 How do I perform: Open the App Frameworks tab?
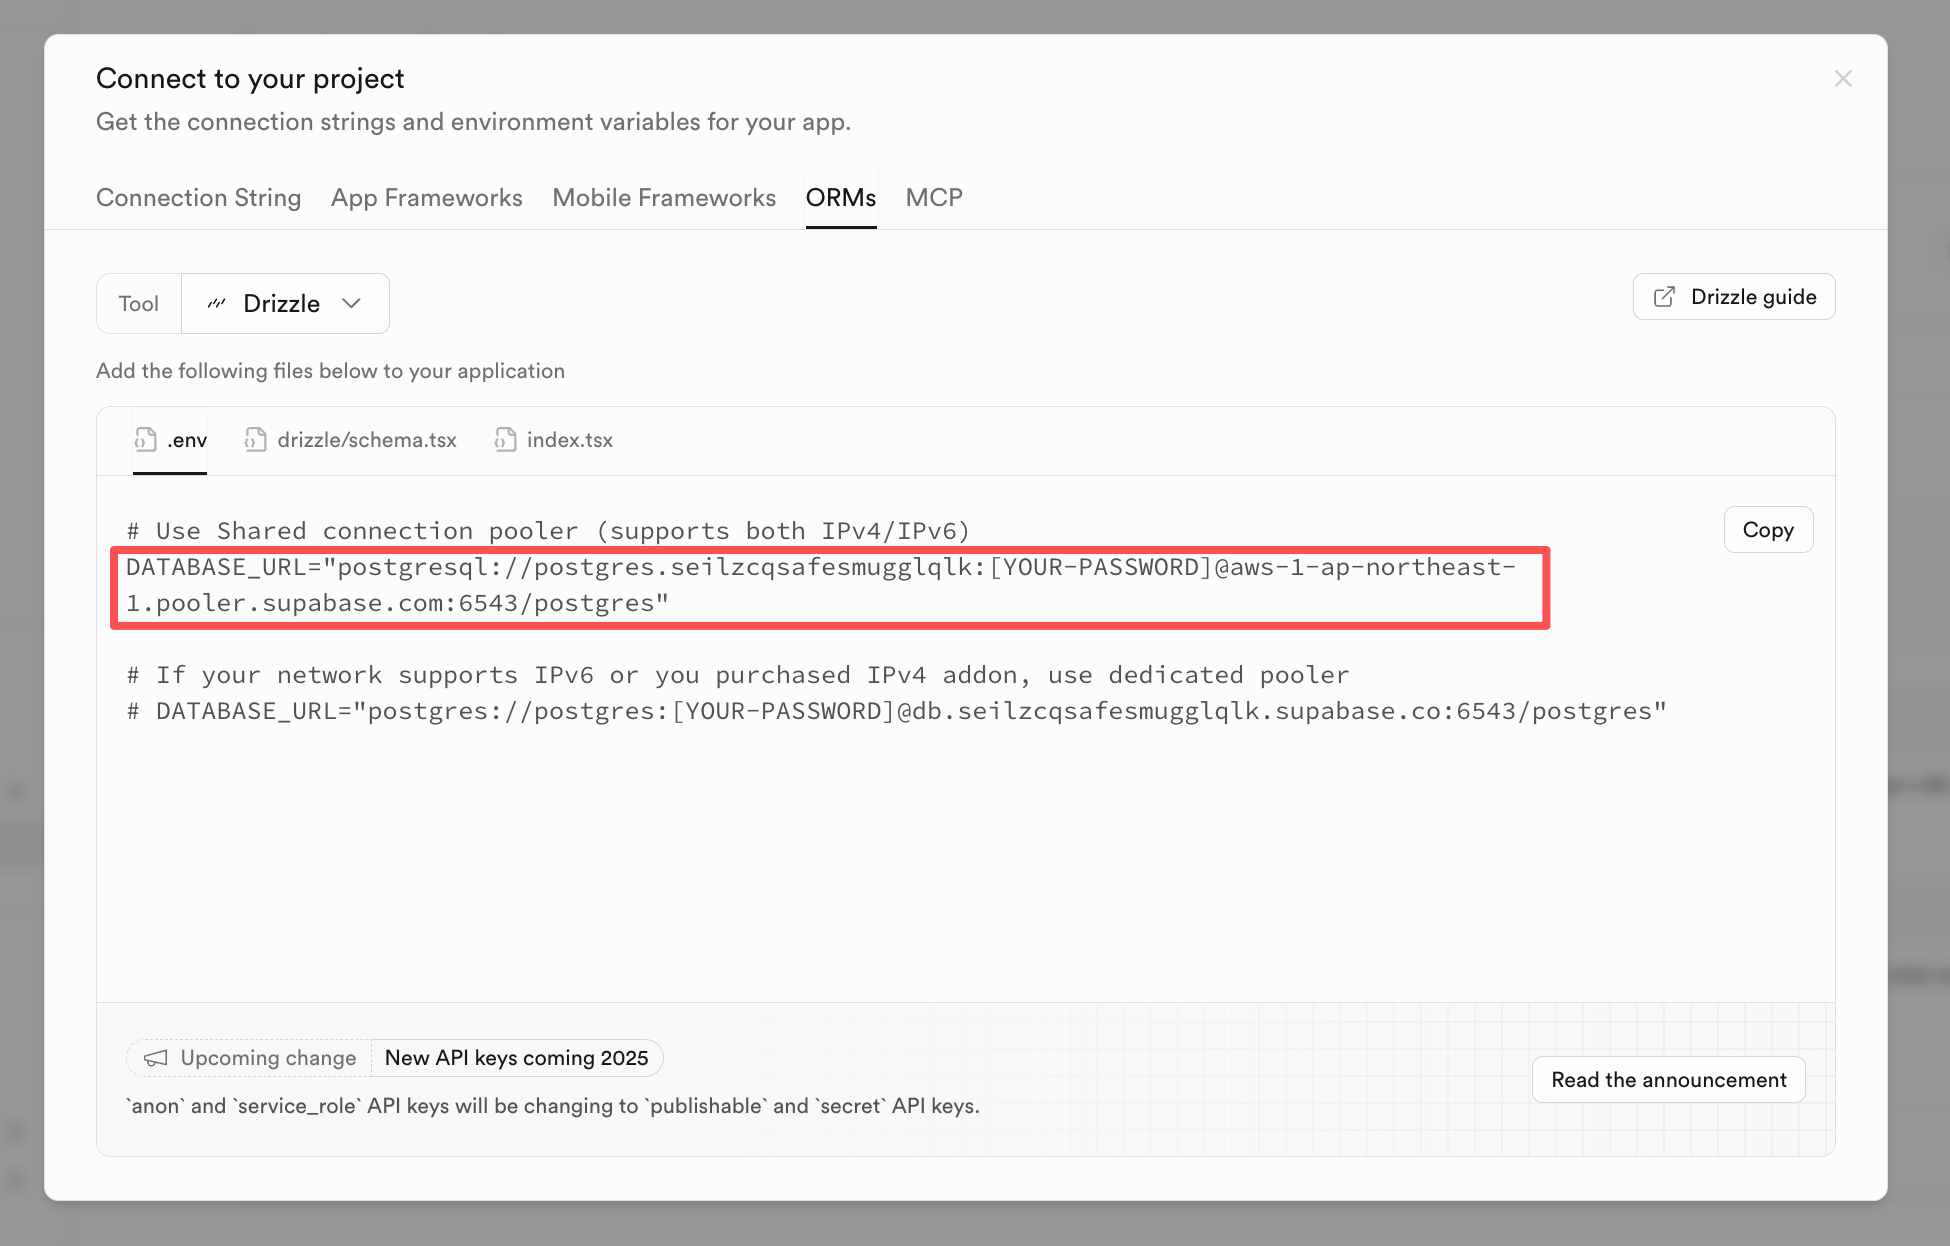click(426, 198)
